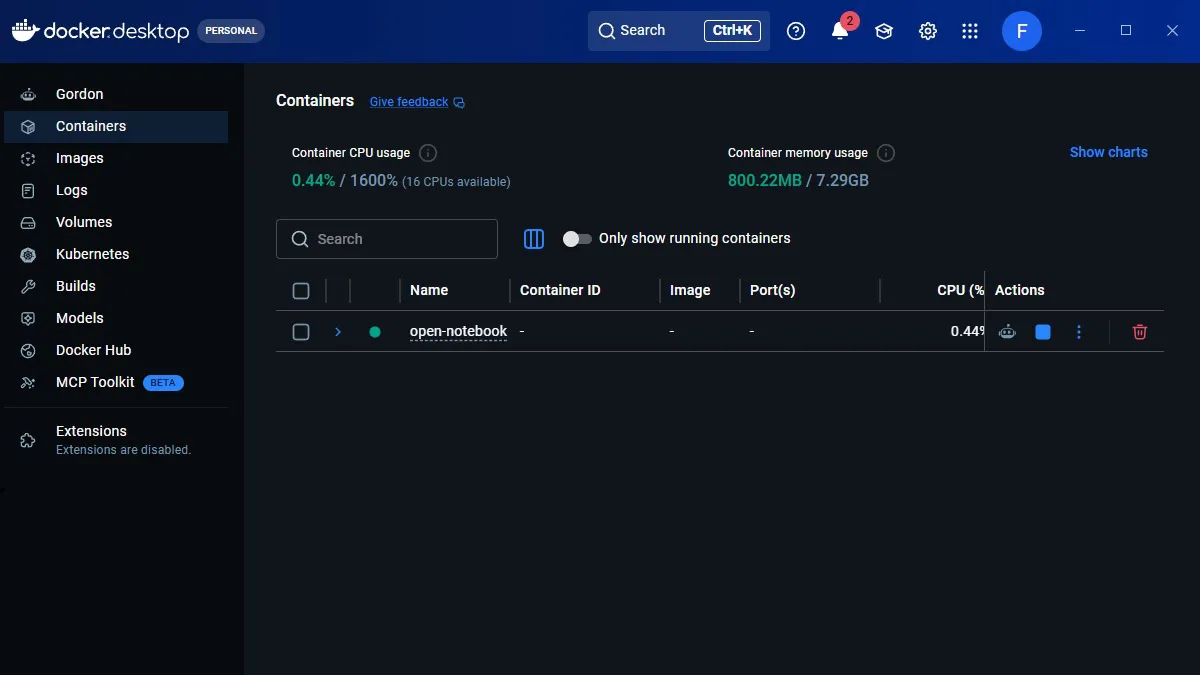Open Settings gear icon in header
Viewport: 1200px width, 675px height.
(928, 31)
